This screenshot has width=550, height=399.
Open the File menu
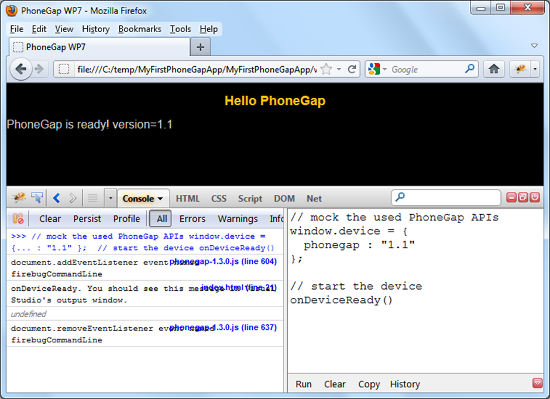[16, 29]
